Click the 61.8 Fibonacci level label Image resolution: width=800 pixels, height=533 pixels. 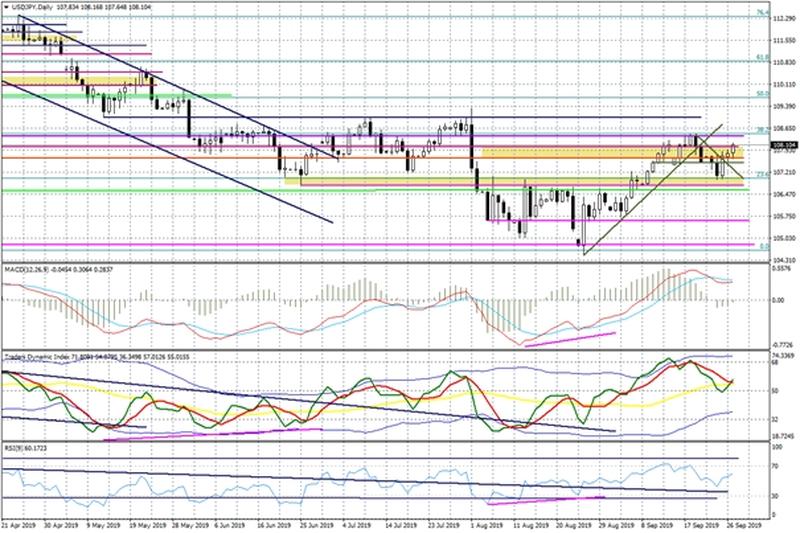pos(760,58)
